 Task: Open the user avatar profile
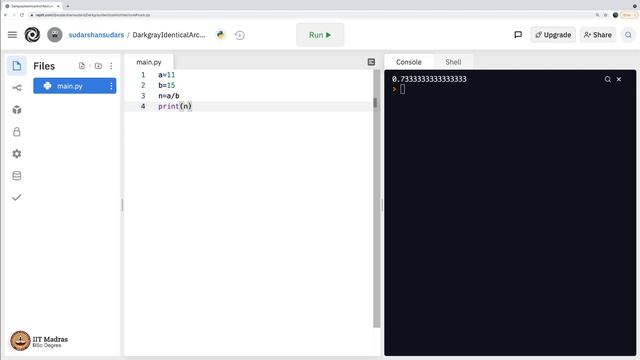tap(55, 35)
